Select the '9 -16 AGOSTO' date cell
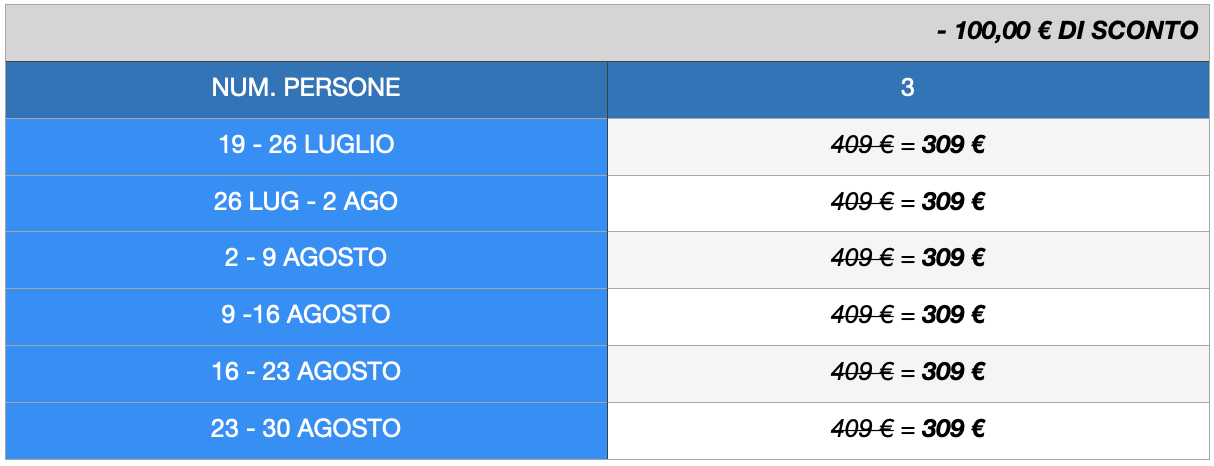 pos(306,315)
